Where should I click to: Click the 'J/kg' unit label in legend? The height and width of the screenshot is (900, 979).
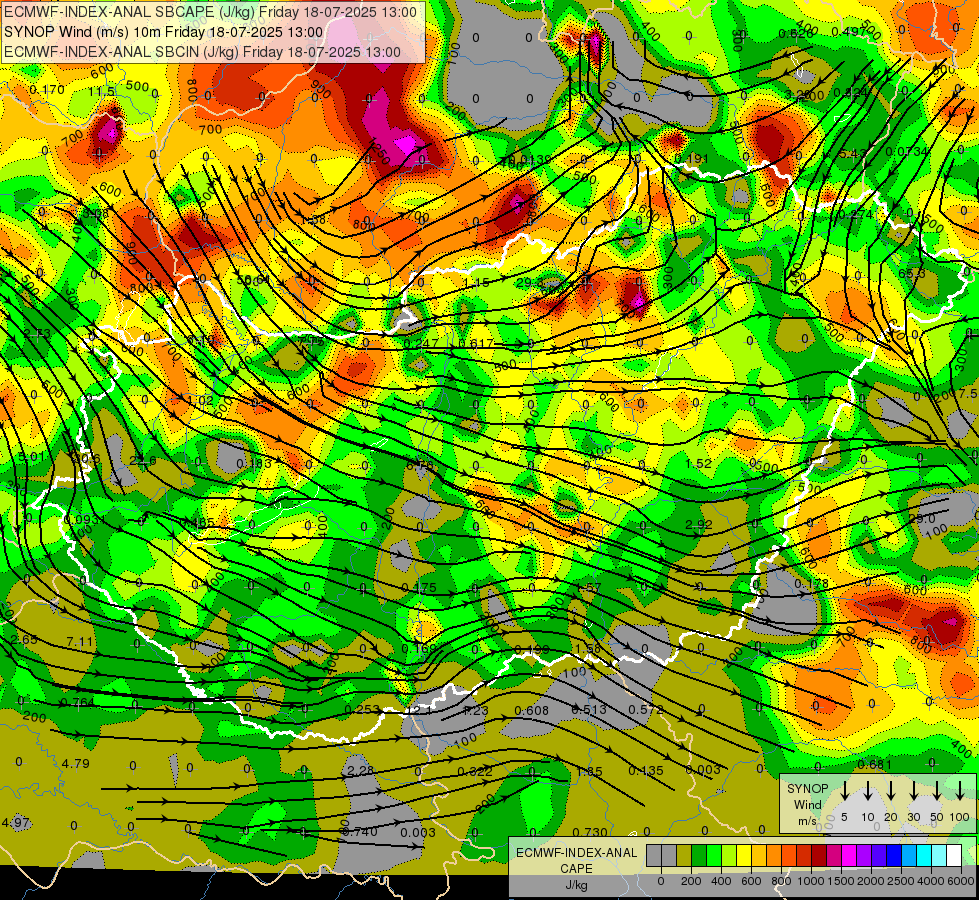pos(576,884)
